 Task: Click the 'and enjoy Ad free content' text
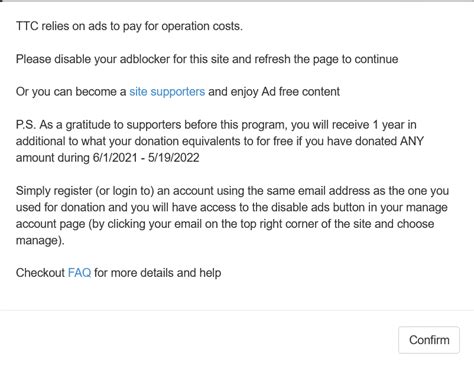click(x=274, y=92)
